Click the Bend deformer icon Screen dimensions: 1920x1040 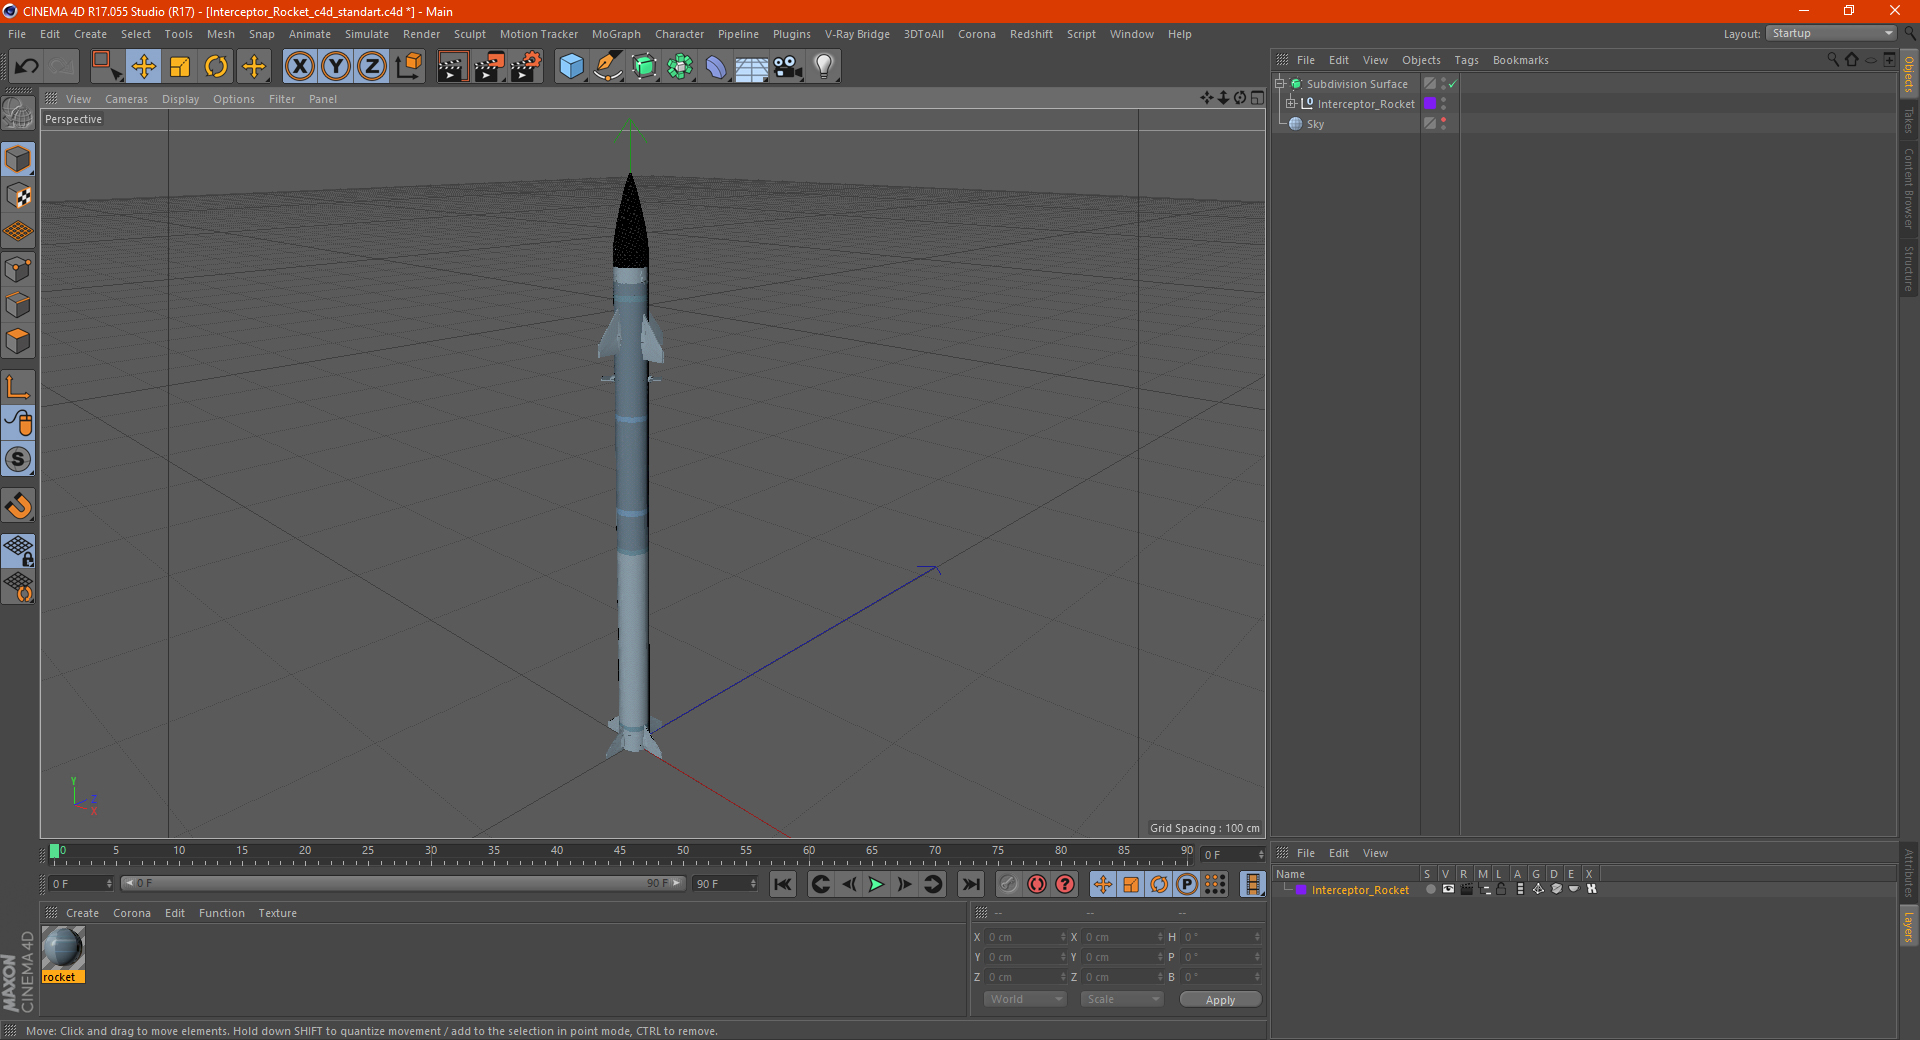click(716, 67)
